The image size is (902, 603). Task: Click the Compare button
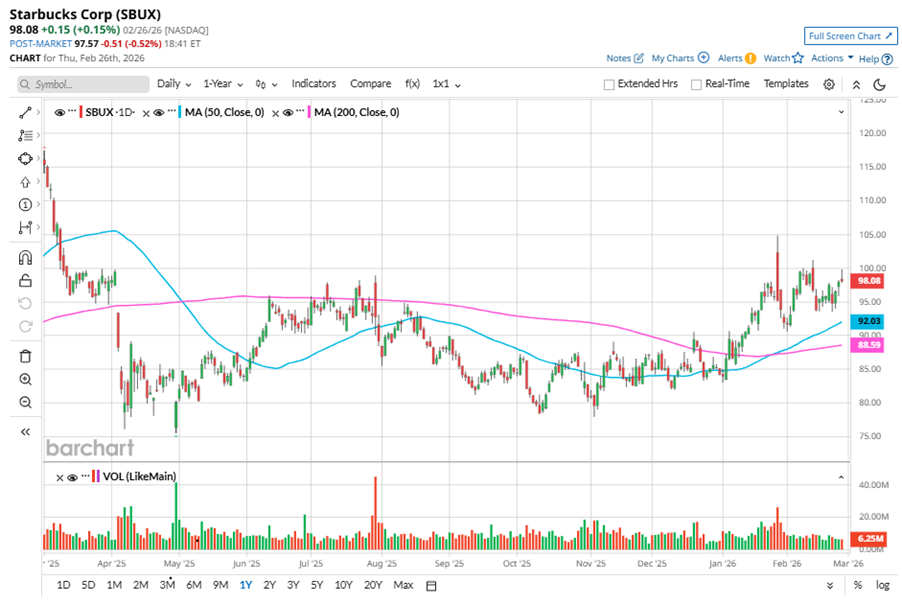pyautogui.click(x=370, y=84)
